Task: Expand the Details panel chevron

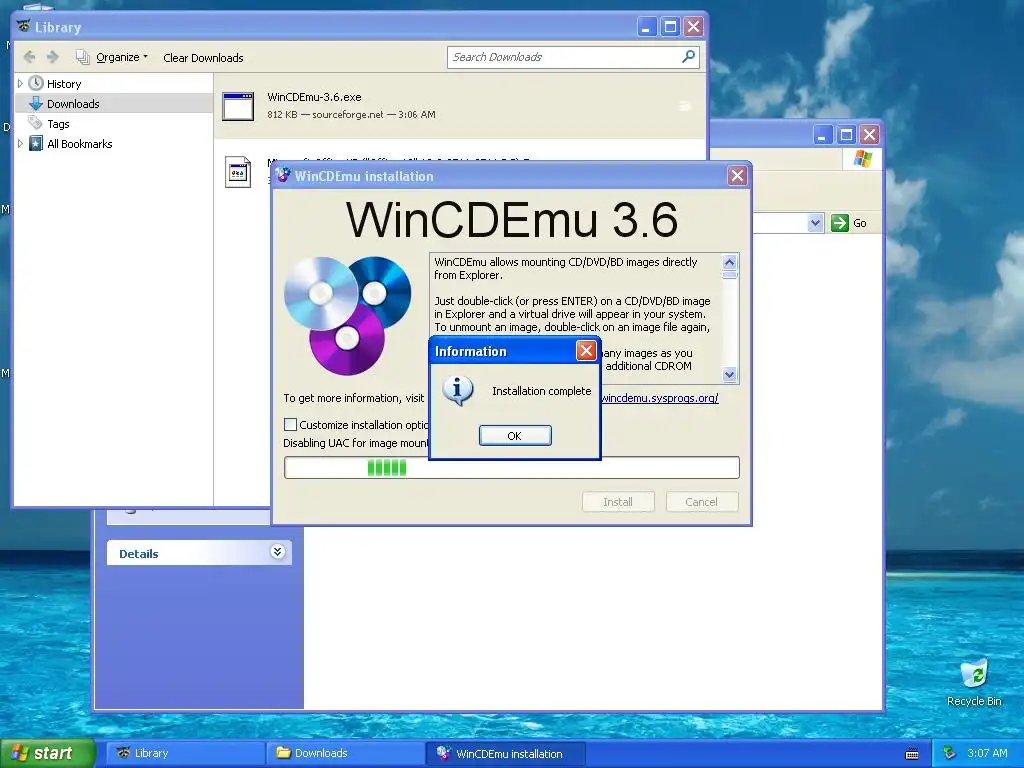Action: pos(277,552)
